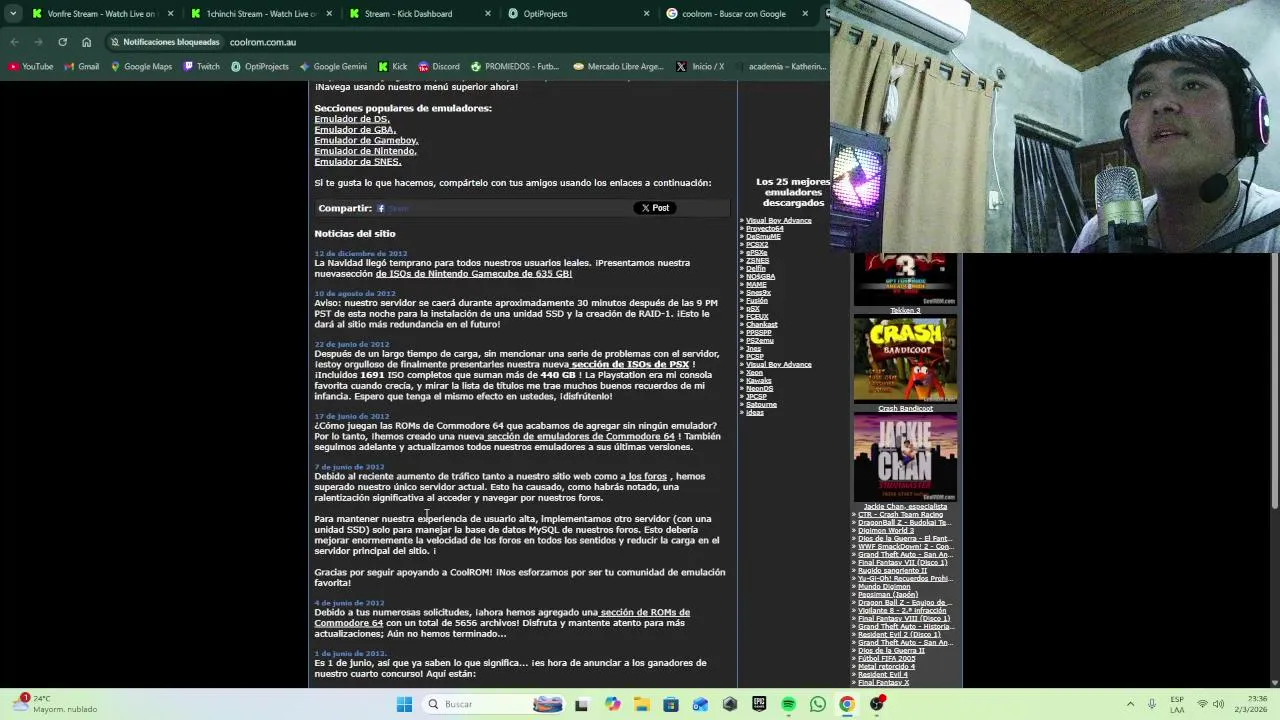Open Proyecto64 emulator link
The height and width of the screenshot is (720, 1280).
pyautogui.click(x=765, y=229)
